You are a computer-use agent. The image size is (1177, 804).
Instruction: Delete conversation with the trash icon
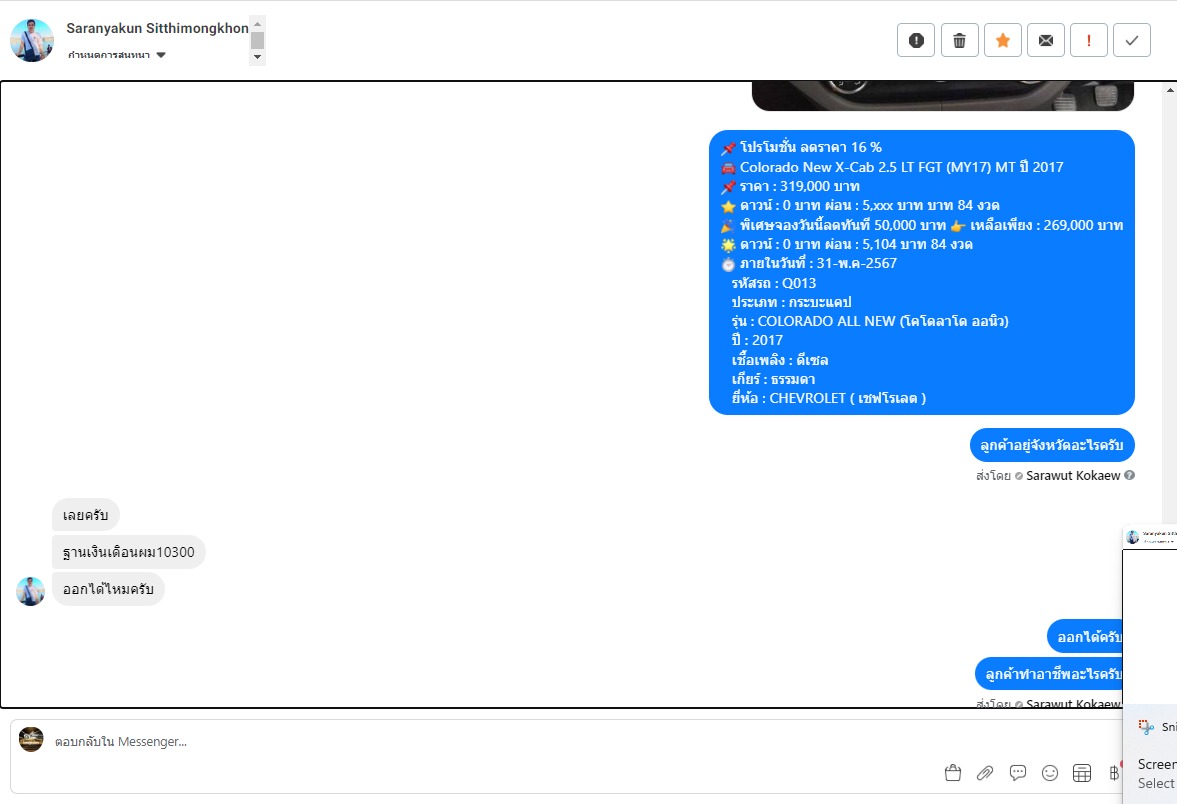(959, 41)
